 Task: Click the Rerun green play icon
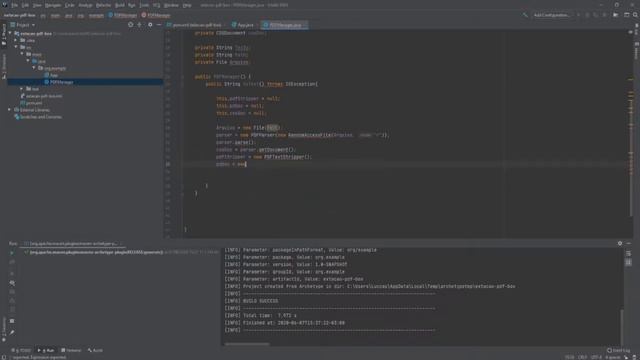12,253
